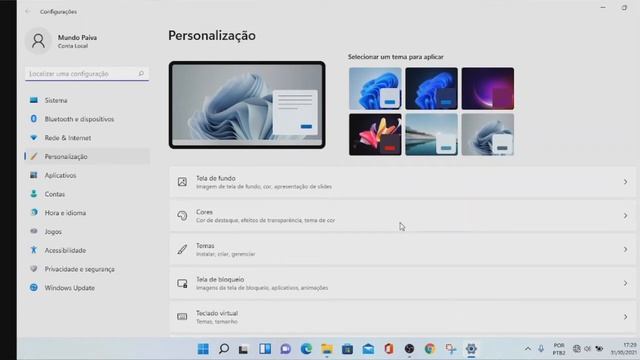This screenshot has height=360, width=640.
Task: Apply the gray flow theme thumbnail
Action: 488,134
